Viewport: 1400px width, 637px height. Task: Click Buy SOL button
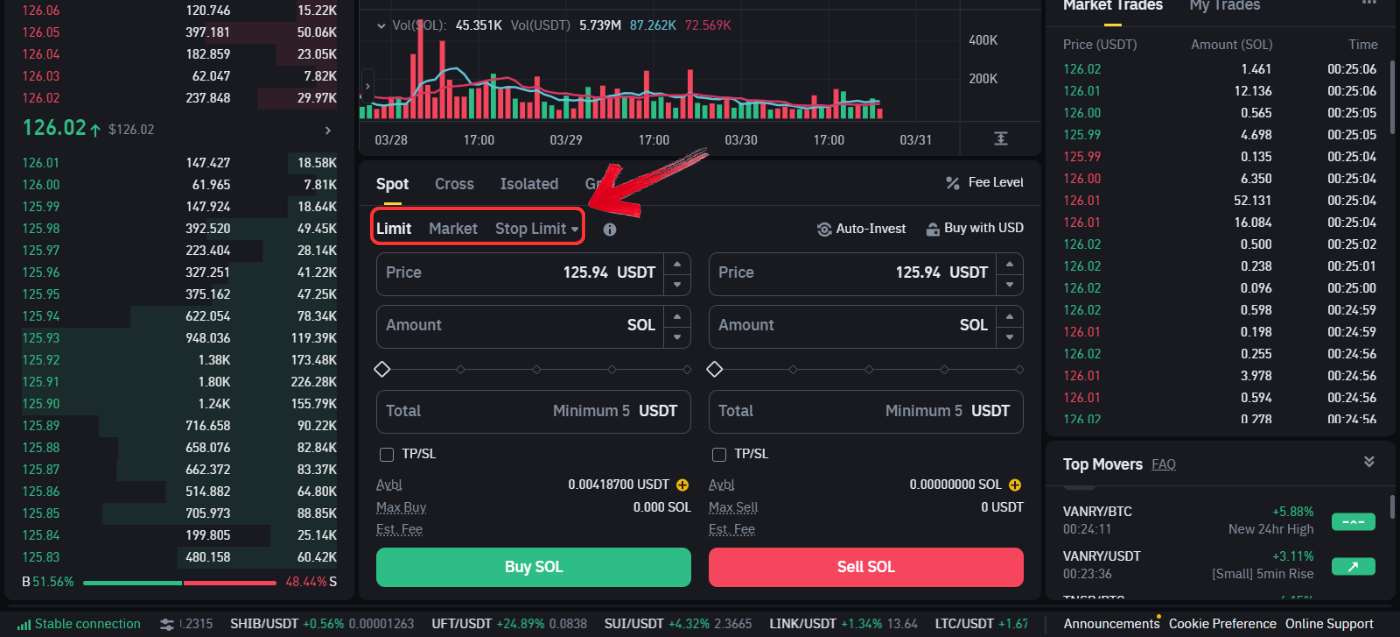[533, 567]
